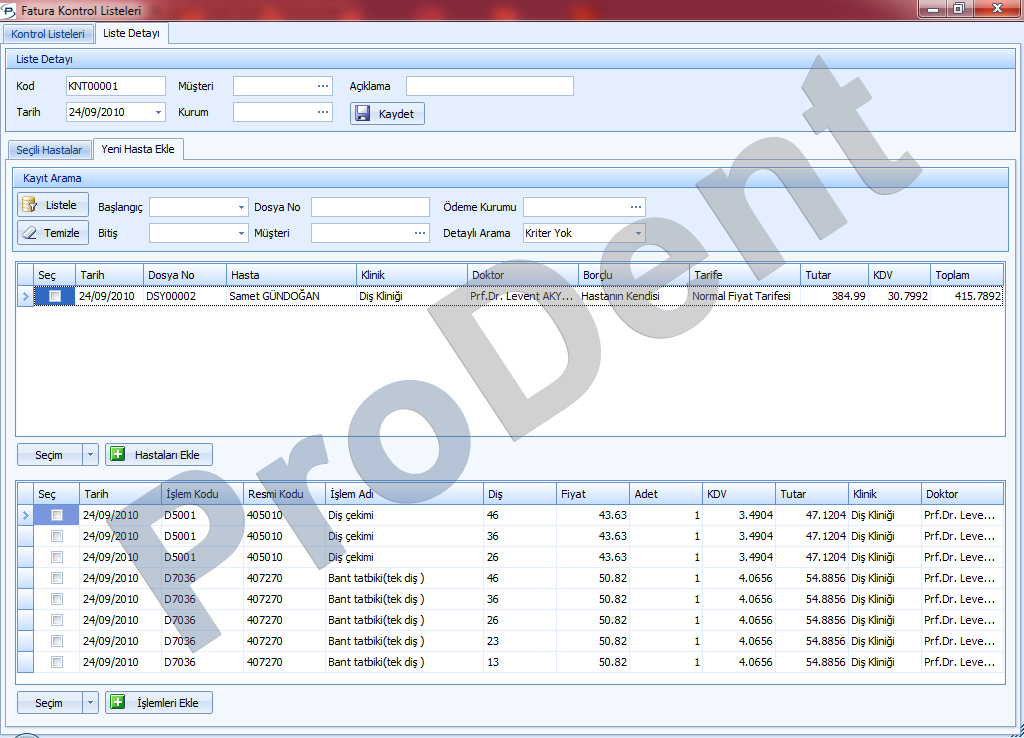
Task: Click the upper Seçim button above procedures
Action: pyautogui.click(x=49, y=455)
